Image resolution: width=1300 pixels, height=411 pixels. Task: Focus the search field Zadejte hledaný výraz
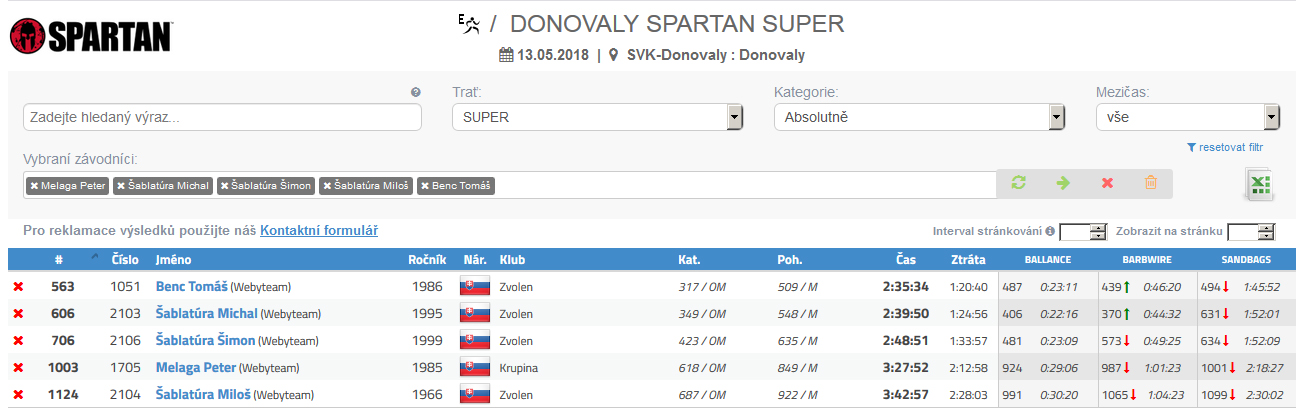tap(222, 117)
